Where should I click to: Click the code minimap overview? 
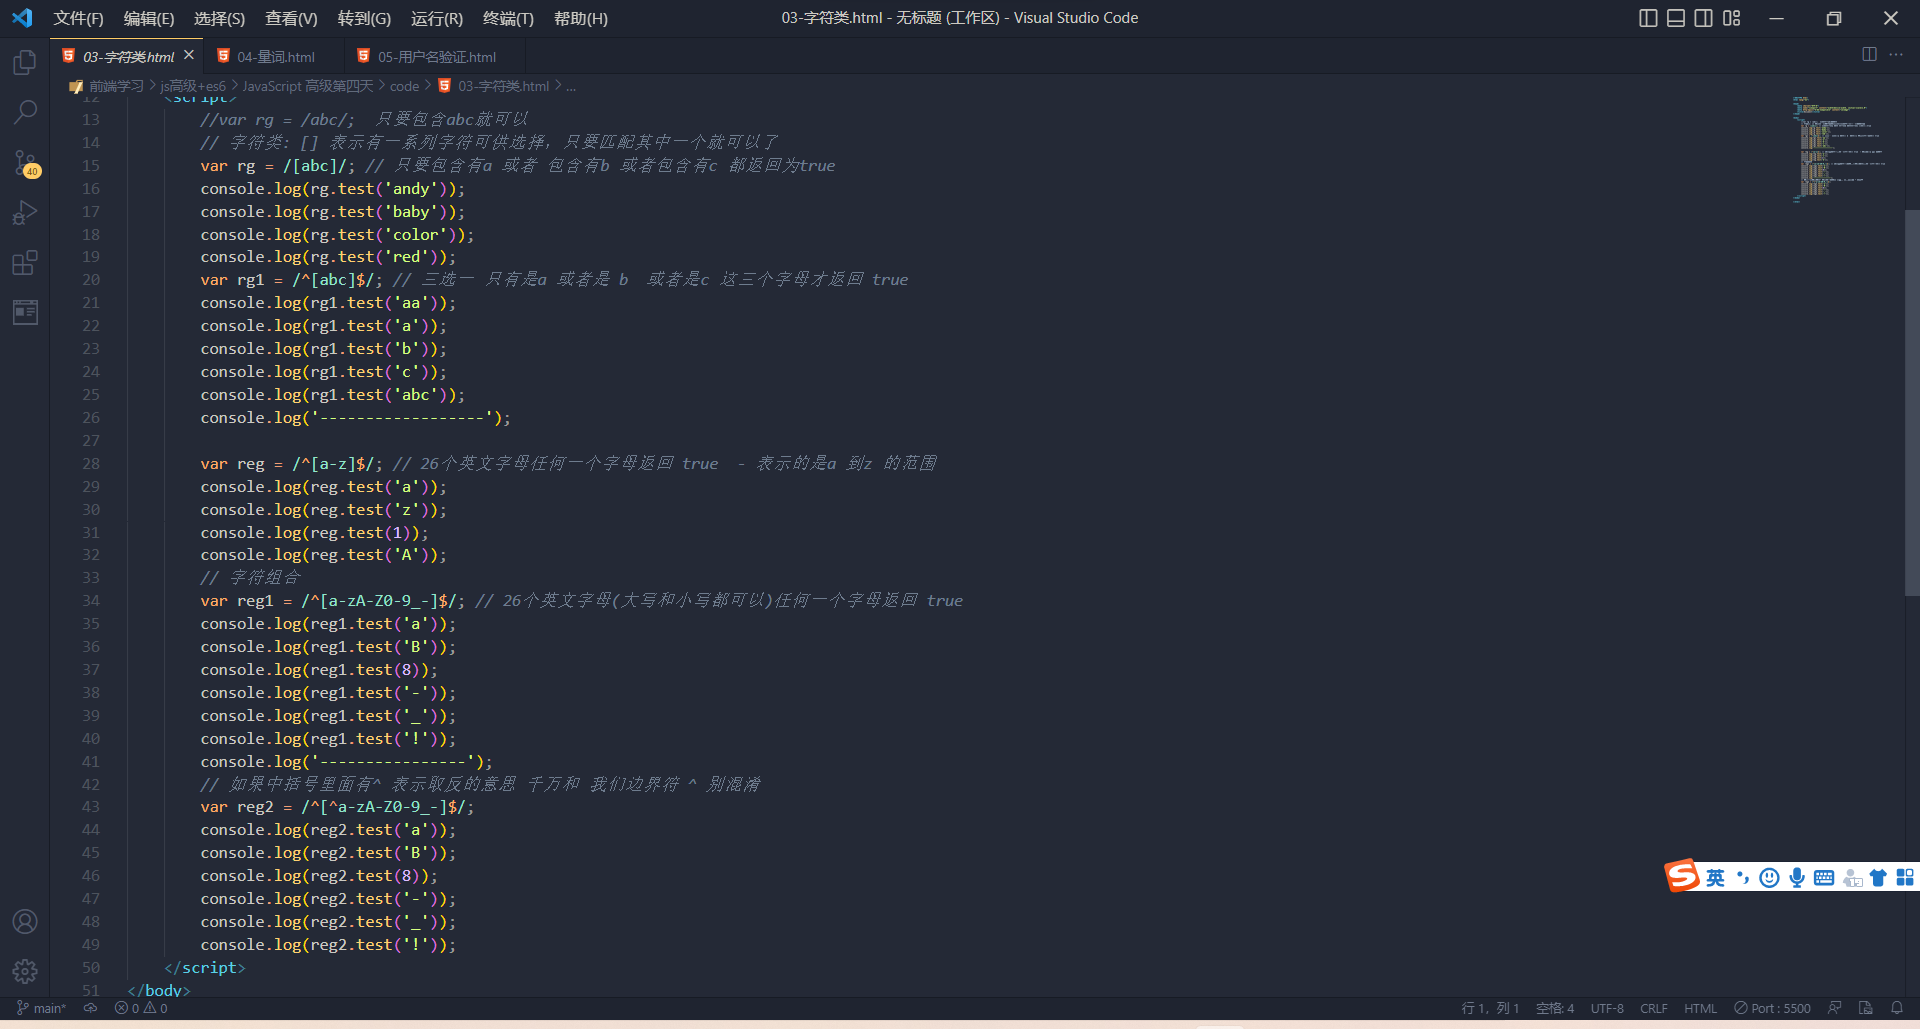click(x=1840, y=150)
